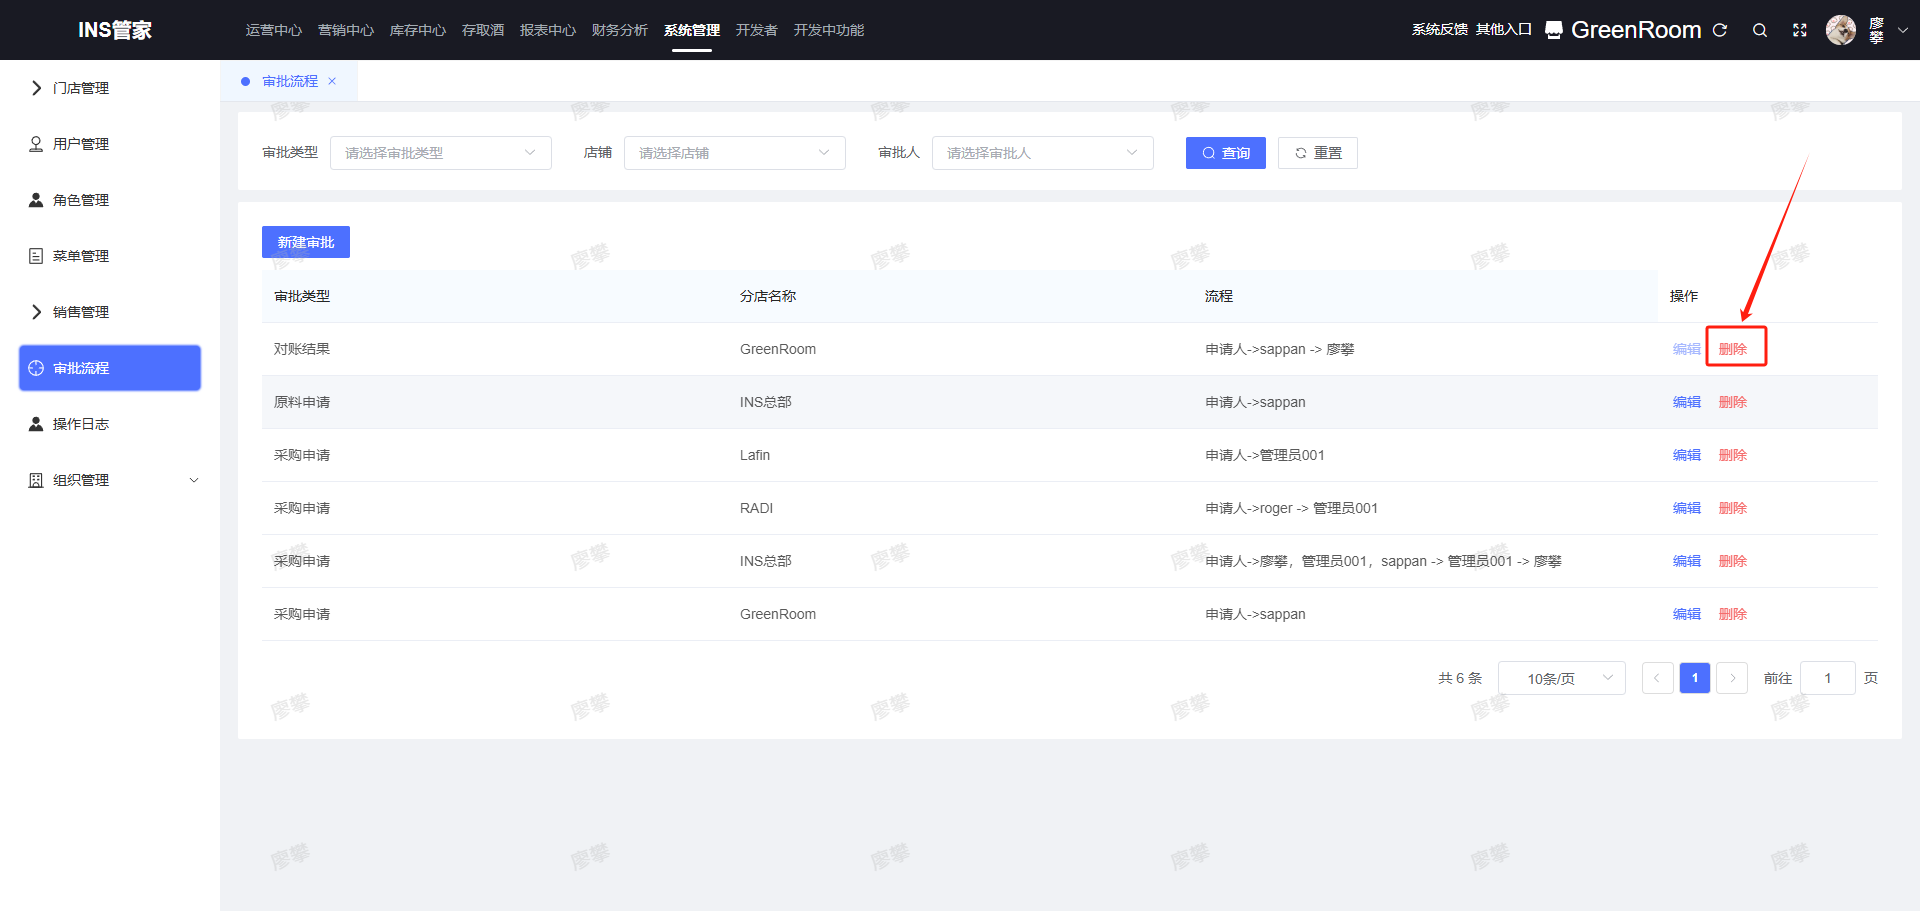Go to previous page arrow in pagination
Image resolution: width=1920 pixels, height=911 pixels.
(1657, 678)
